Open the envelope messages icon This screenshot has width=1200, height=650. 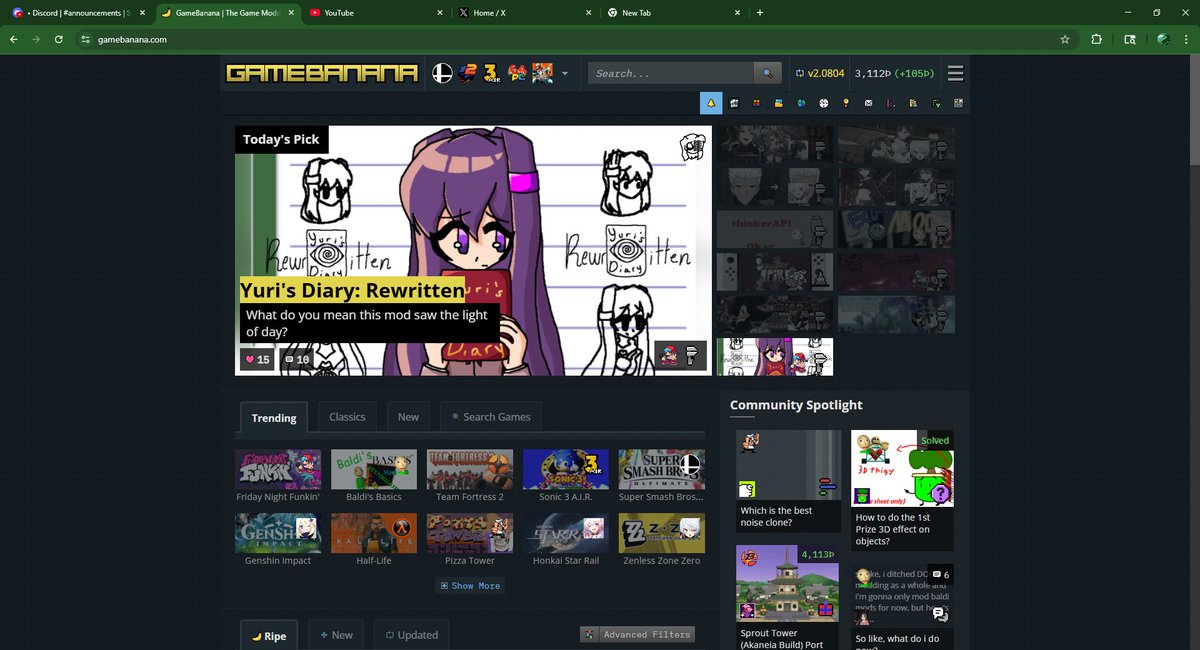pos(869,103)
